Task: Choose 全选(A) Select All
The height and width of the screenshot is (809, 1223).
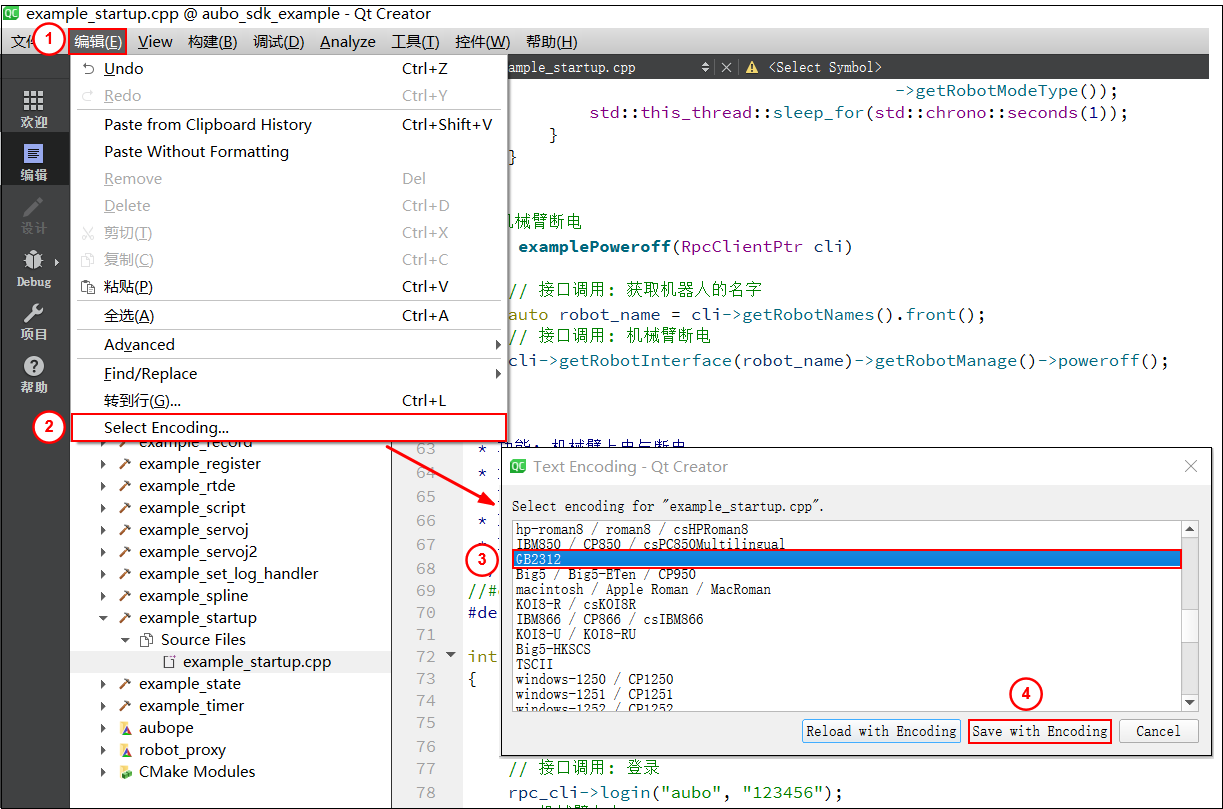Action: click(288, 316)
